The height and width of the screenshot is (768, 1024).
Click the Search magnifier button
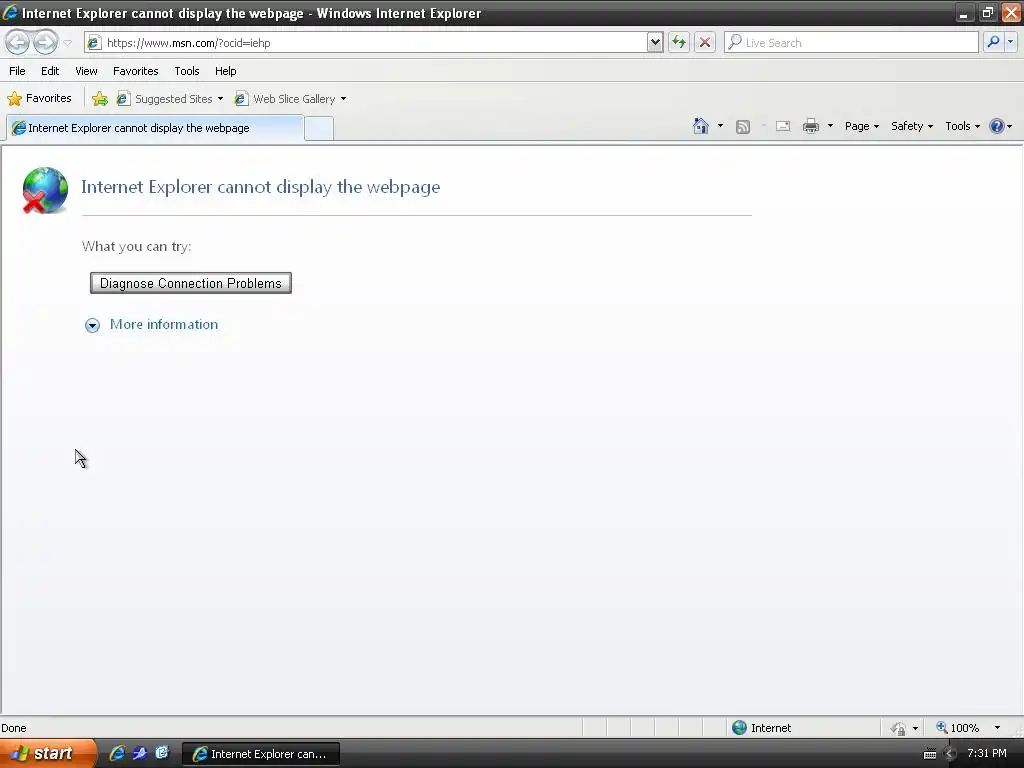993,42
